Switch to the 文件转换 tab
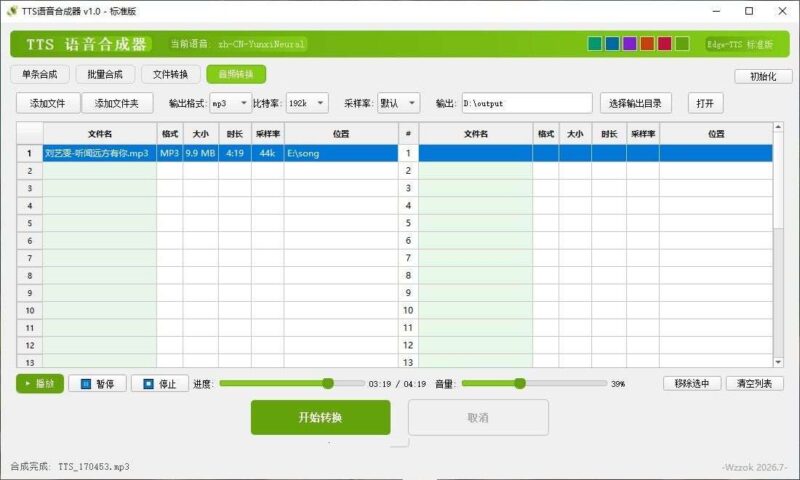The width and height of the screenshot is (800, 480). tap(170, 74)
